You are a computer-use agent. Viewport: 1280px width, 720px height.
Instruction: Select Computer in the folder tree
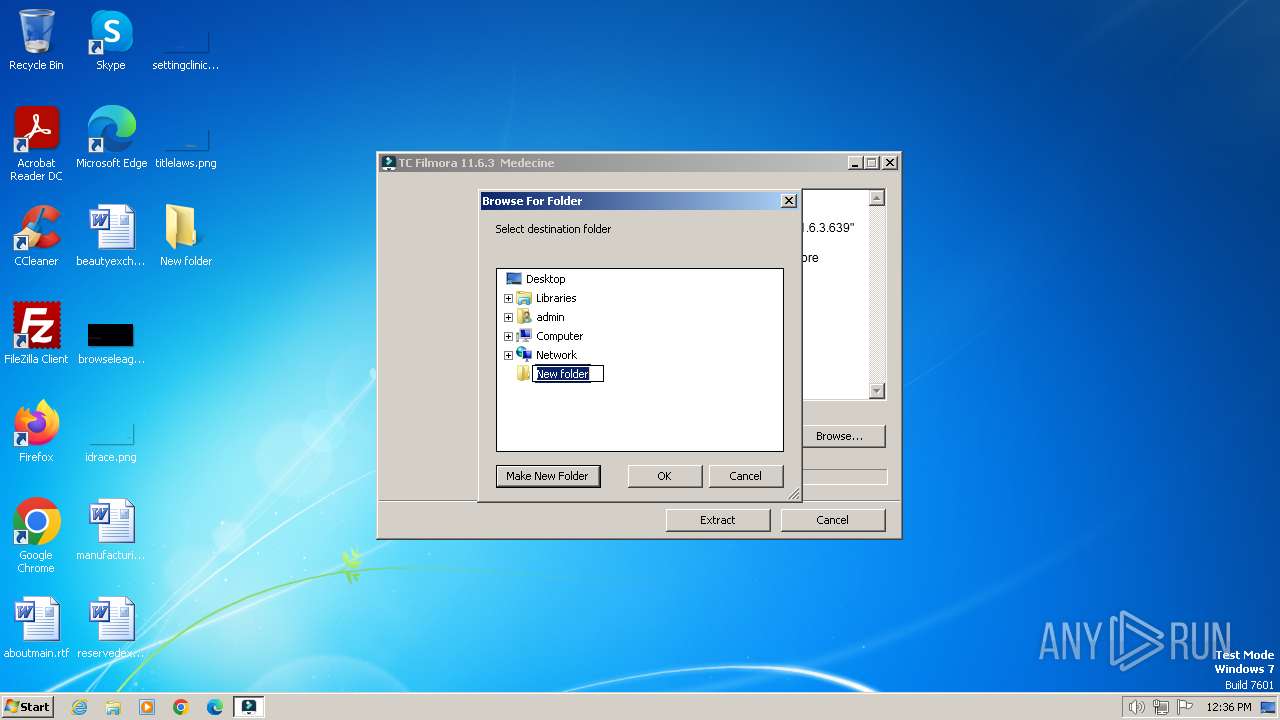pyautogui.click(x=559, y=336)
